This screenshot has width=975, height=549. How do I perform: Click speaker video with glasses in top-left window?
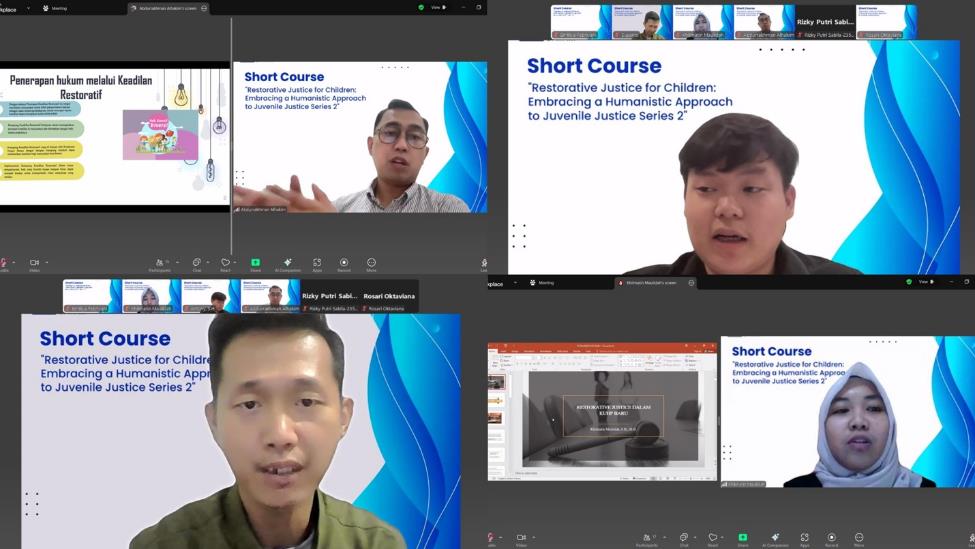pyautogui.click(x=360, y=137)
